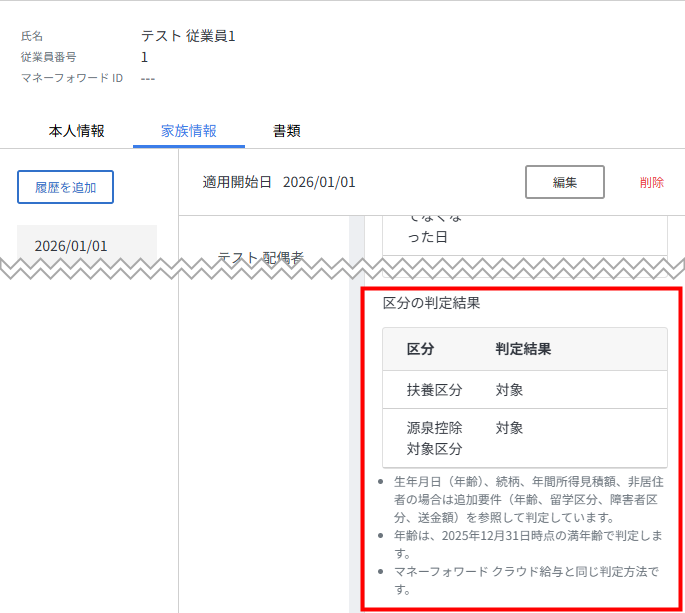The image size is (685, 613).
Task: Click the 対象 value beside 源泉控除対象区分
Action: [509, 428]
